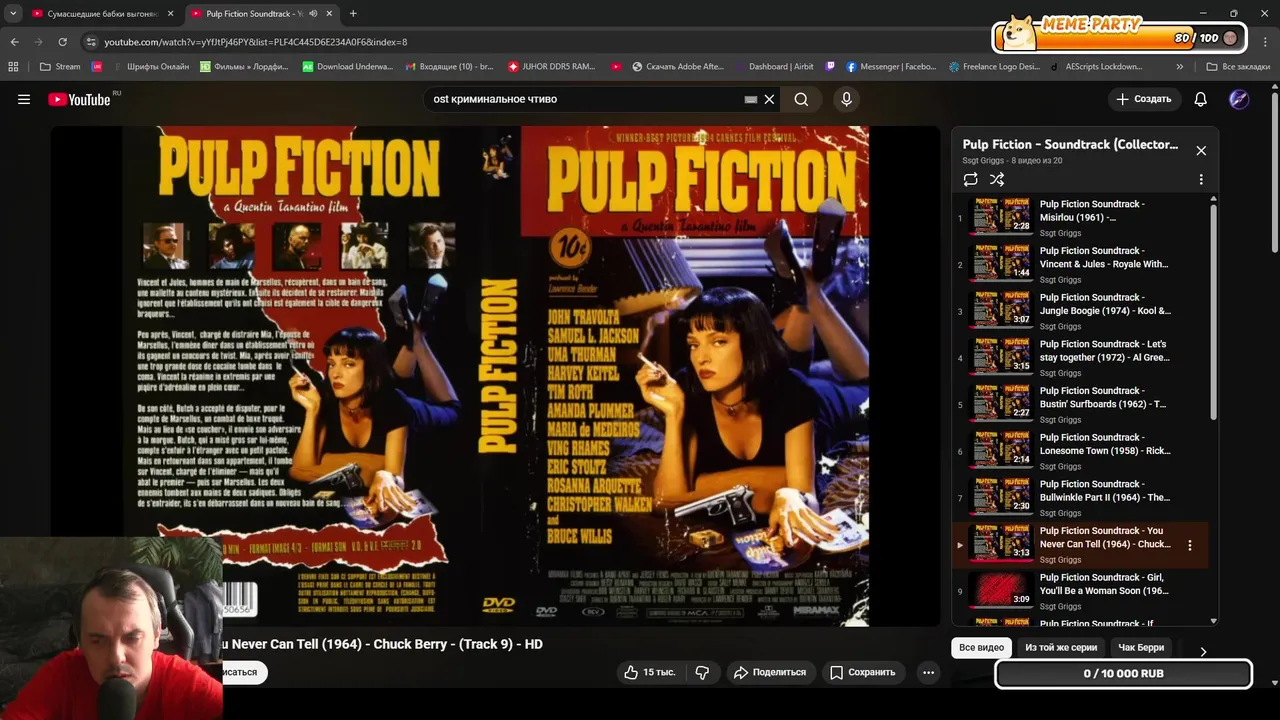Open more actions three-dot menu under video
The height and width of the screenshot is (720, 1280).
[x=928, y=672]
